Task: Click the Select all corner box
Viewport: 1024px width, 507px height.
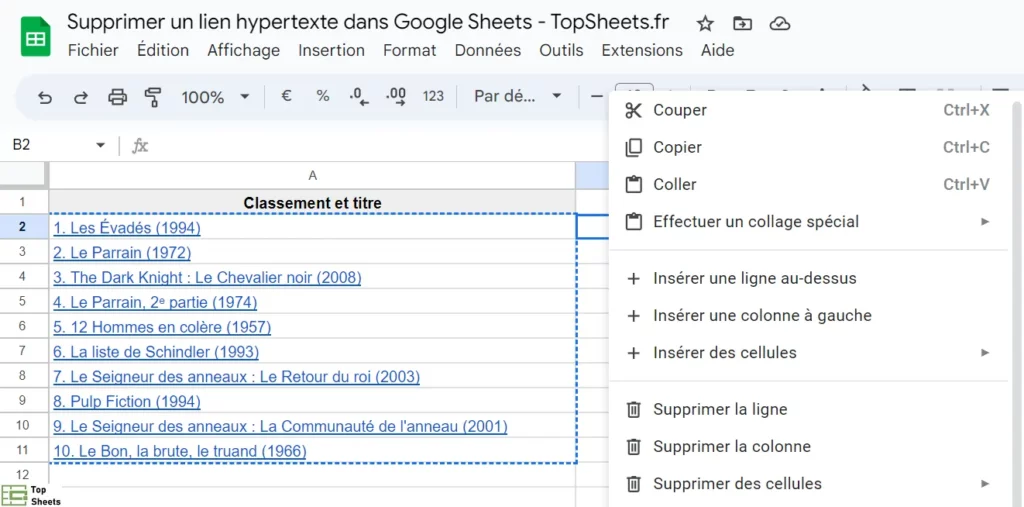Action: [24, 175]
